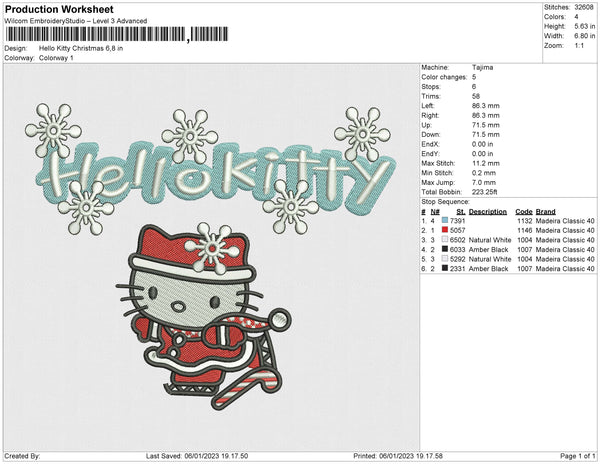Click the 'Up:' label
Screen dimensions: 600x464
[x=426, y=125]
